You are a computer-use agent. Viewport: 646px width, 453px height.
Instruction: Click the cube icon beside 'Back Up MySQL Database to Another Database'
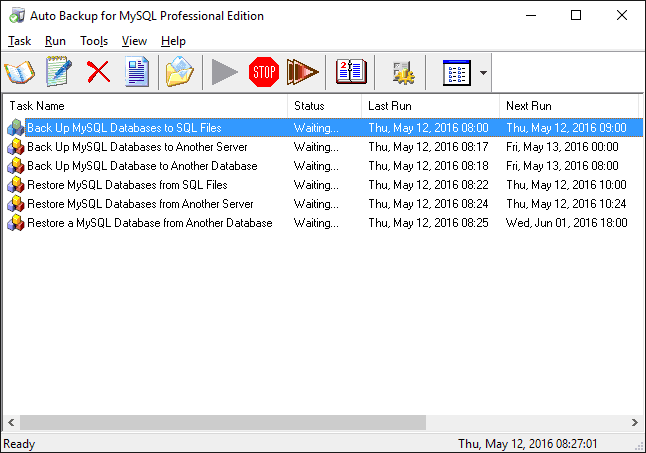point(16,166)
